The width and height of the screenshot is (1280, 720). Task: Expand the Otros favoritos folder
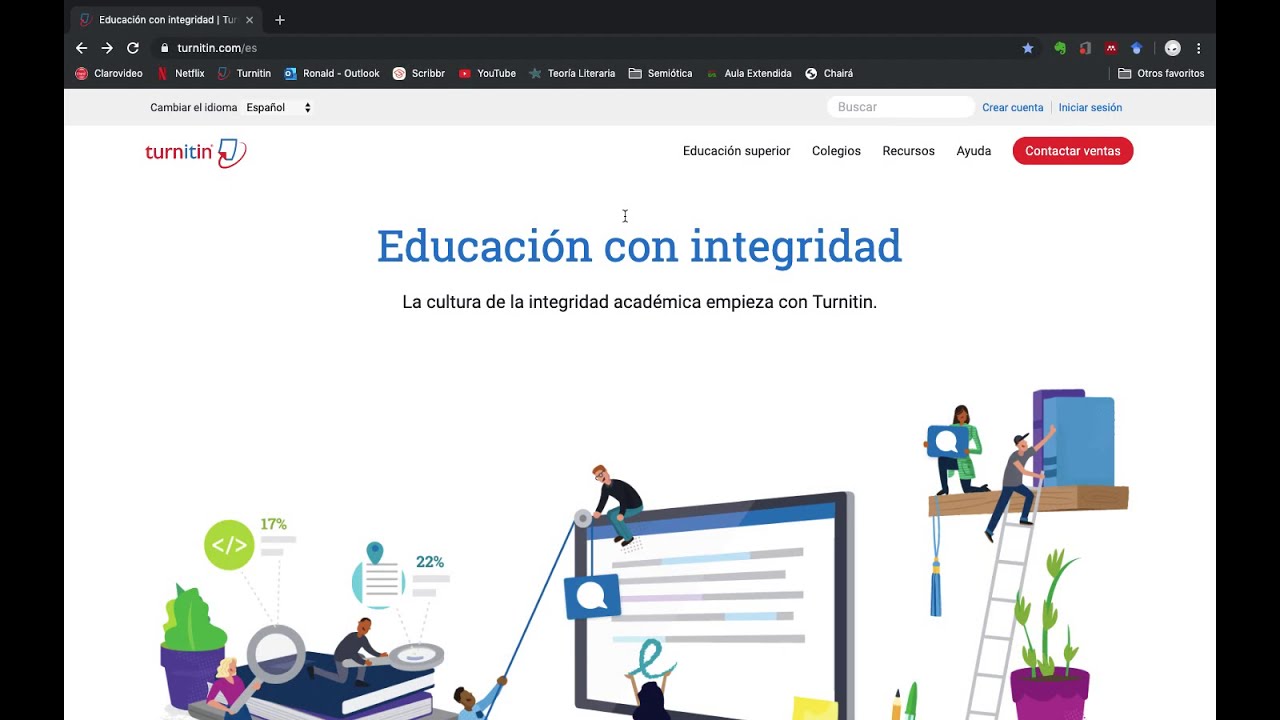[x=1161, y=73]
